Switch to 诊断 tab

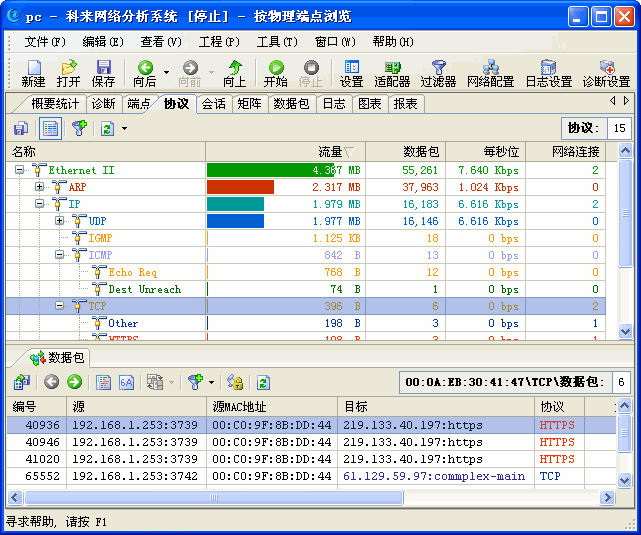pos(103,104)
